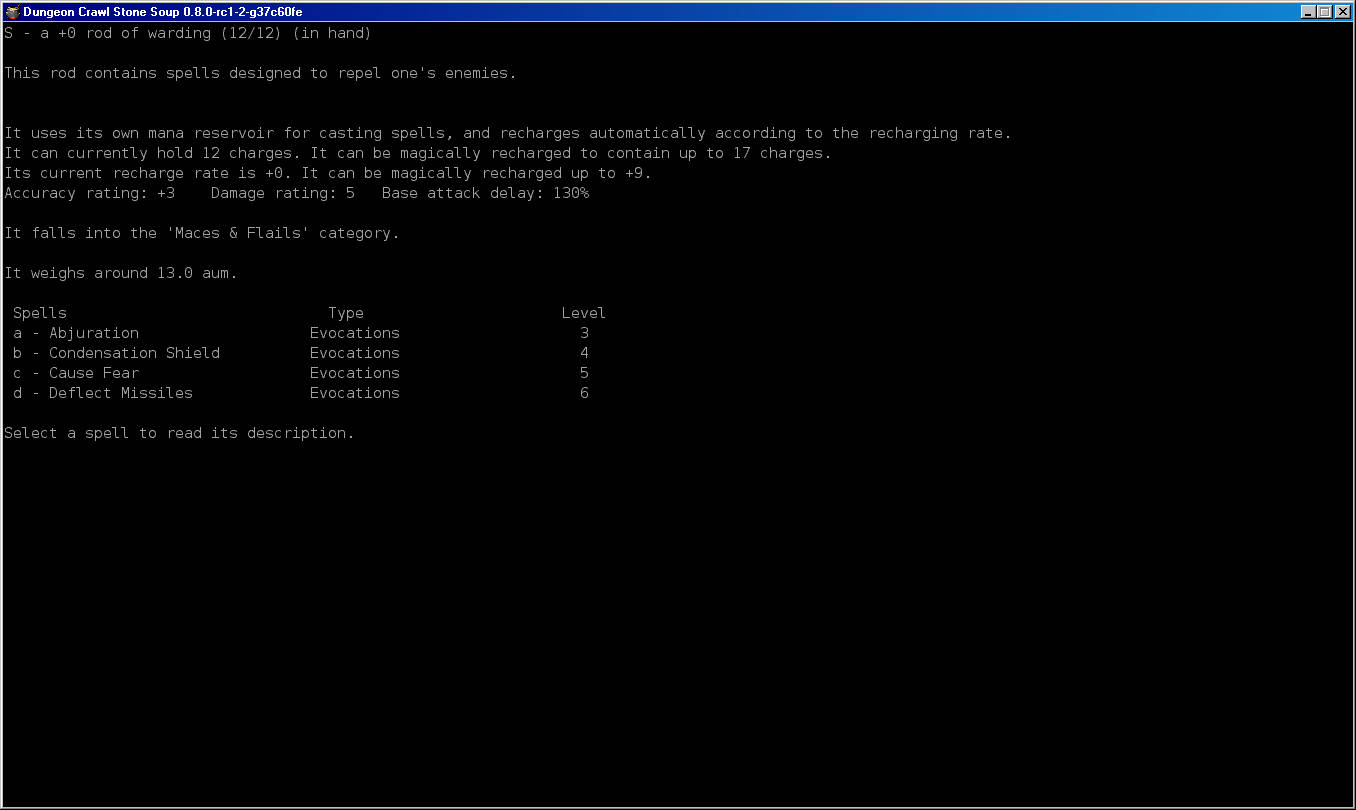Image resolution: width=1356 pixels, height=810 pixels.
Task: Click level '5' in the Cause Fear row
Action: point(584,373)
